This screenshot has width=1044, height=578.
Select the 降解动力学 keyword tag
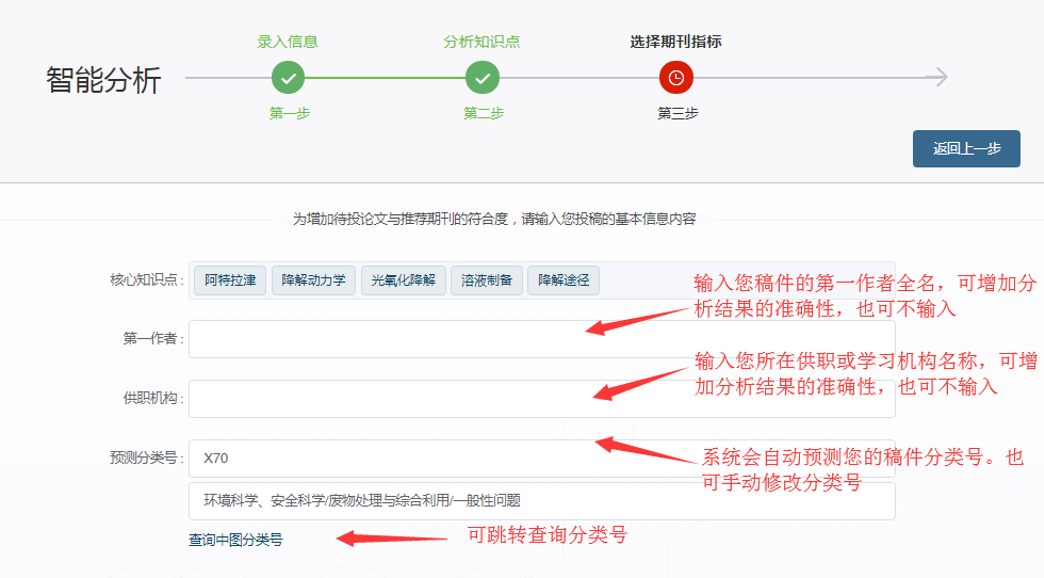point(313,281)
